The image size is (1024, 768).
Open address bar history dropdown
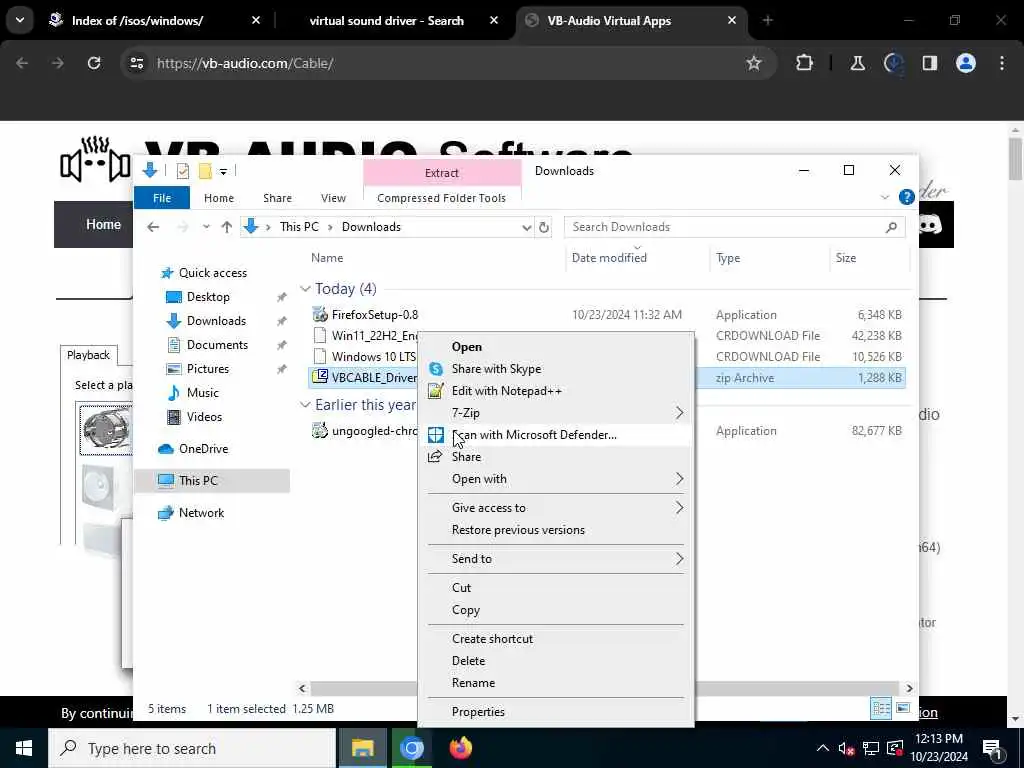tap(526, 227)
